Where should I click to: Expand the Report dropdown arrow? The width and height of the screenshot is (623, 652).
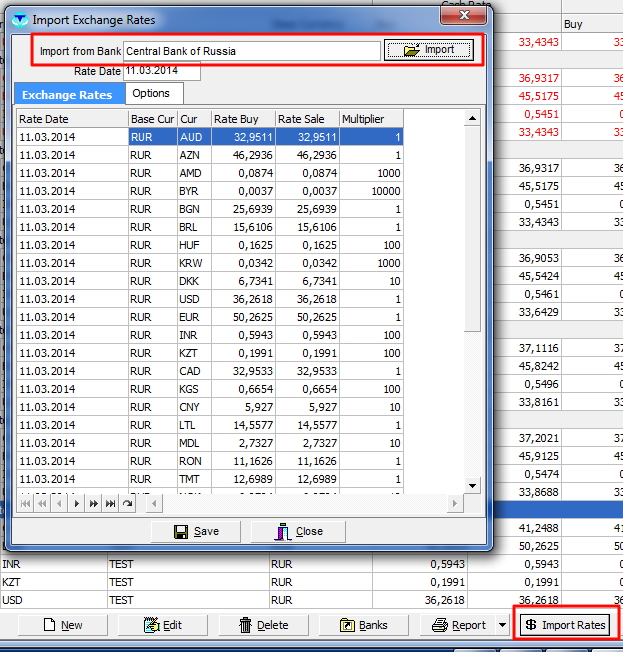coord(502,625)
